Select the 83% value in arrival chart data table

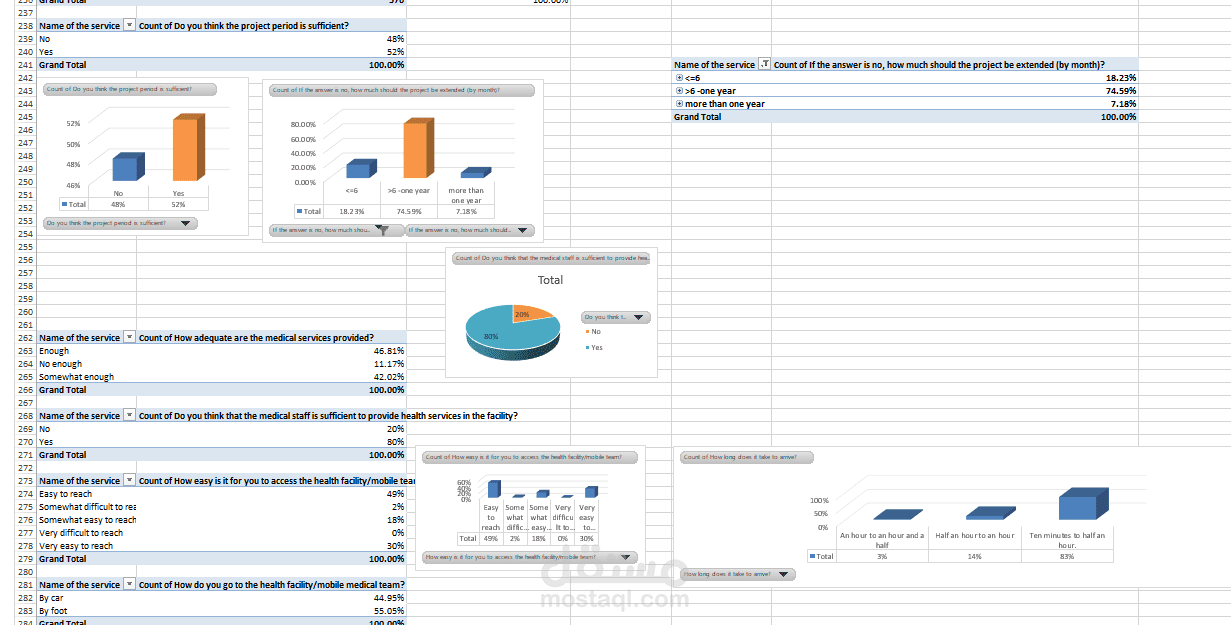[1067, 556]
